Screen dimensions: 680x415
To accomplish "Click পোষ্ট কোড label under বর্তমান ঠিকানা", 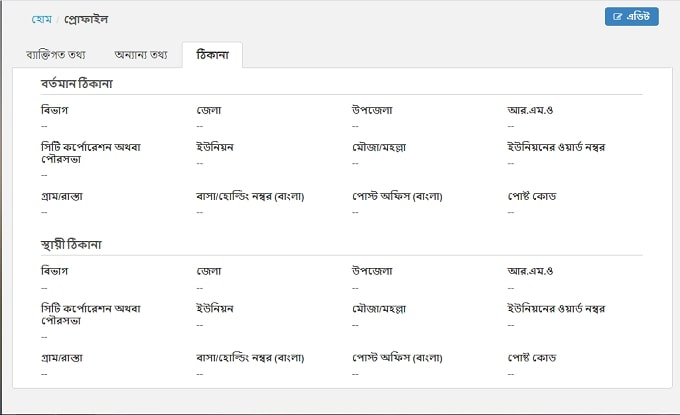I will pos(532,196).
